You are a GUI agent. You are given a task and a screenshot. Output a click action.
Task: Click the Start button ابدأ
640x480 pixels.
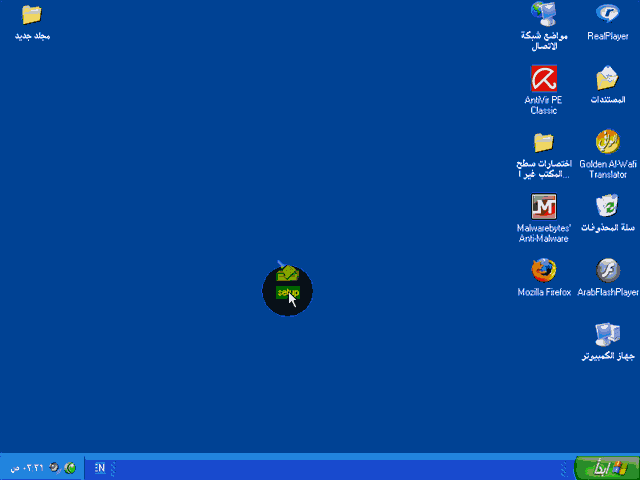(x=607, y=468)
